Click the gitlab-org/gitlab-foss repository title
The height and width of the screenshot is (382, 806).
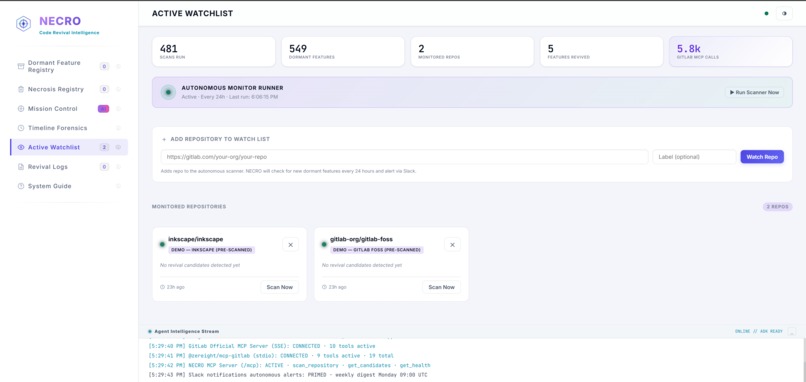click(x=361, y=239)
